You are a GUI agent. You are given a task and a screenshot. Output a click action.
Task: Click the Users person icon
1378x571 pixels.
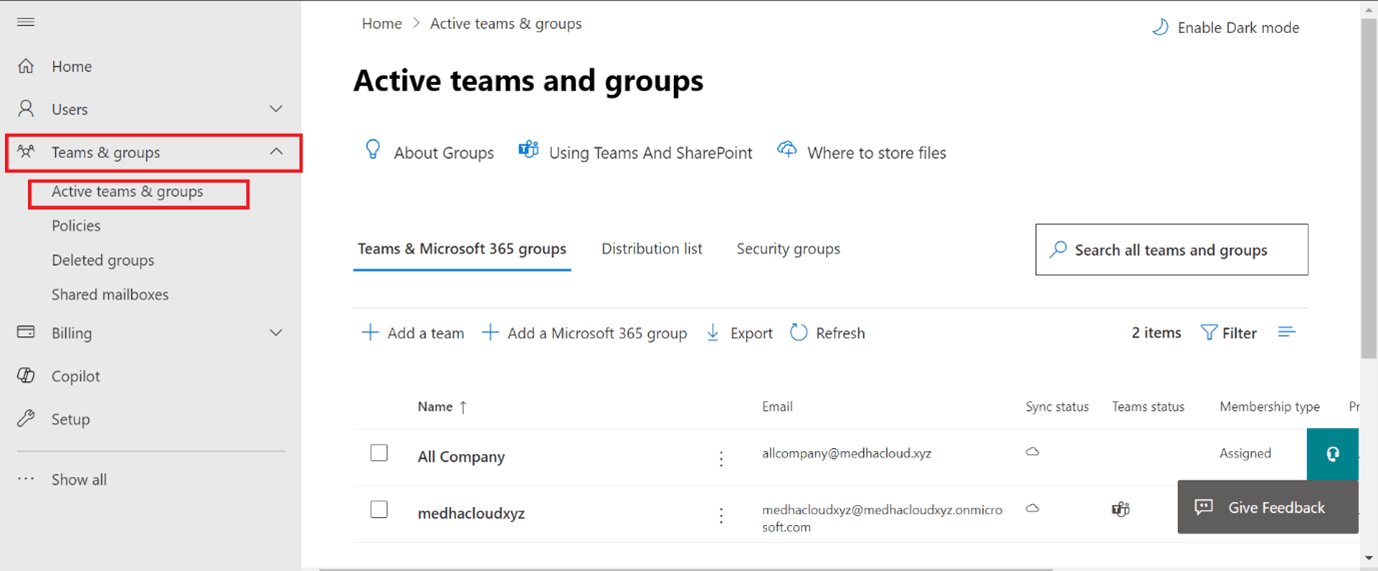tap(26, 109)
